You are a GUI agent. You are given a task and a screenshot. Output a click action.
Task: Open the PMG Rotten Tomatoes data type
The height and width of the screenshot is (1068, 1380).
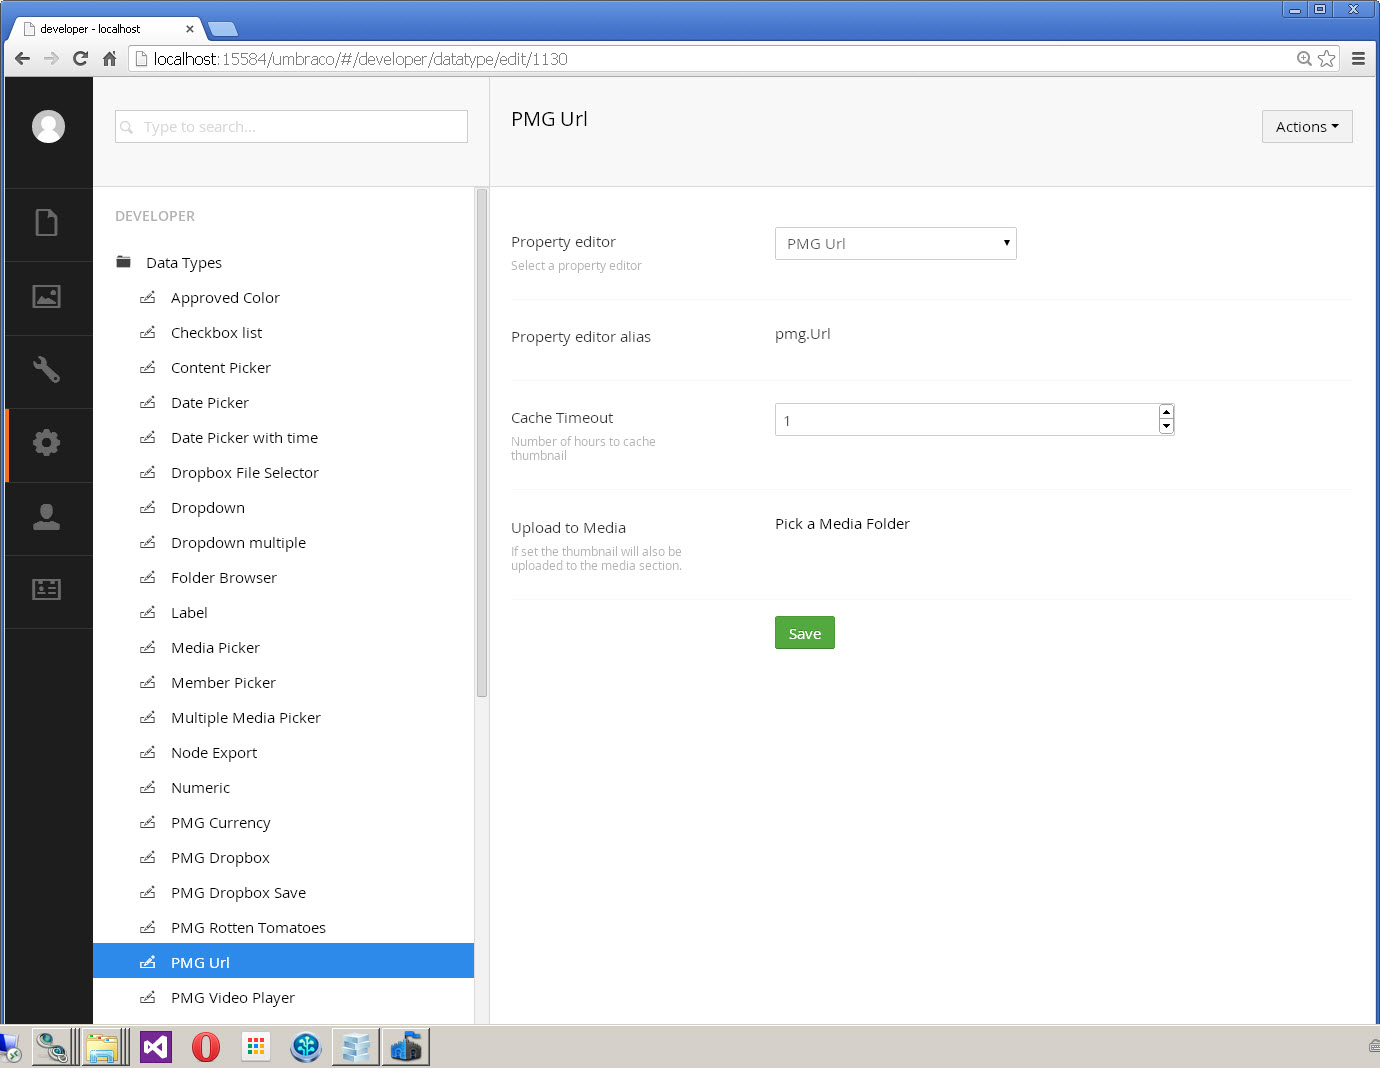point(248,928)
